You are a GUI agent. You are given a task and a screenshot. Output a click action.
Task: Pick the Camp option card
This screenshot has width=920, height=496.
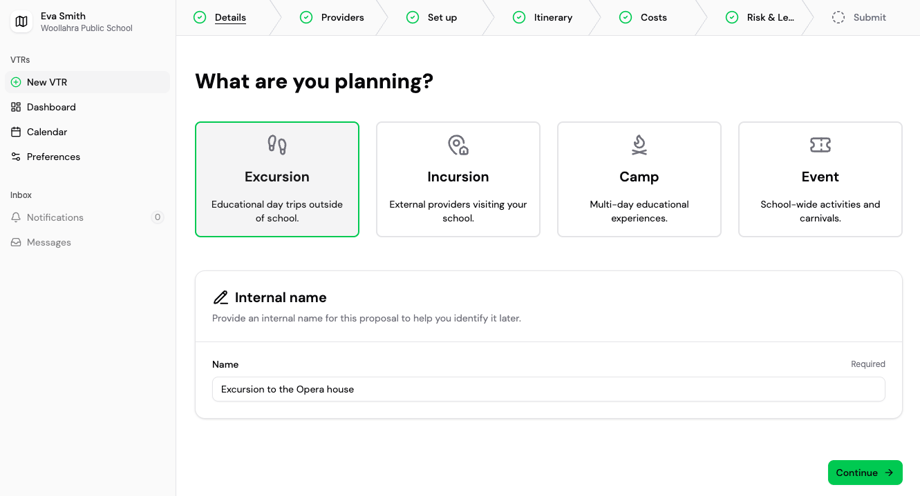pos(639,179)
